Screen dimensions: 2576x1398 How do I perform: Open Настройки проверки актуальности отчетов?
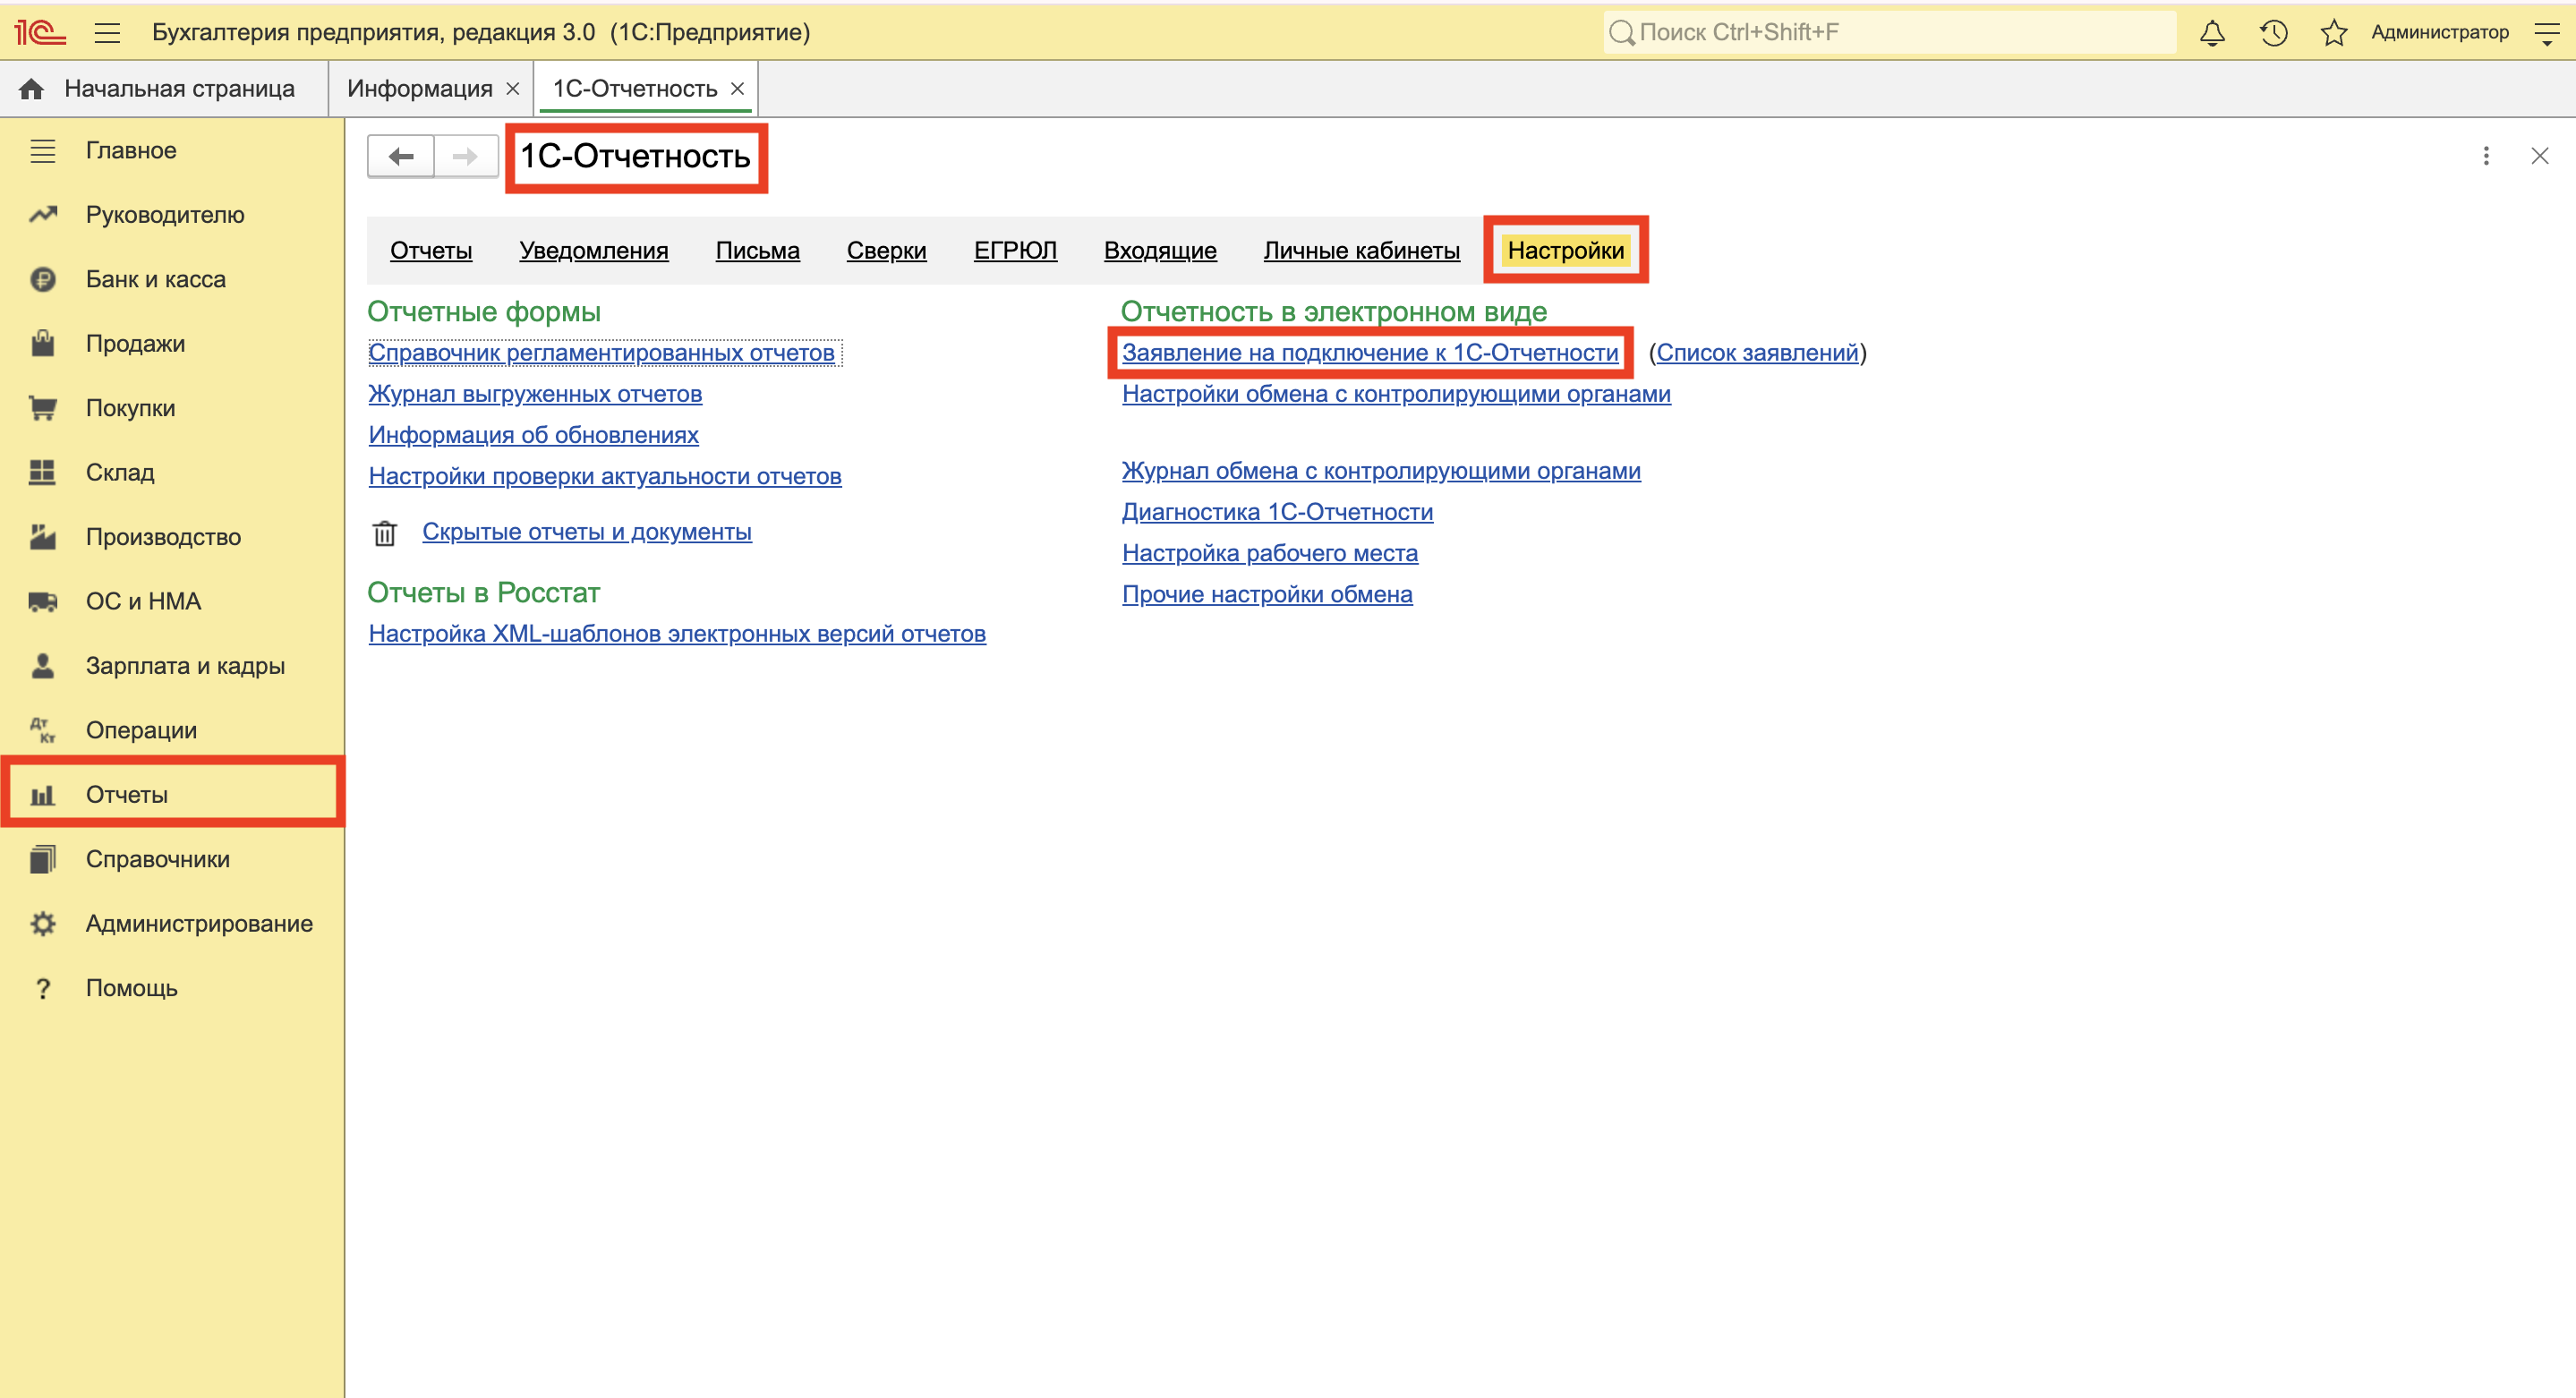coord(605,476)
